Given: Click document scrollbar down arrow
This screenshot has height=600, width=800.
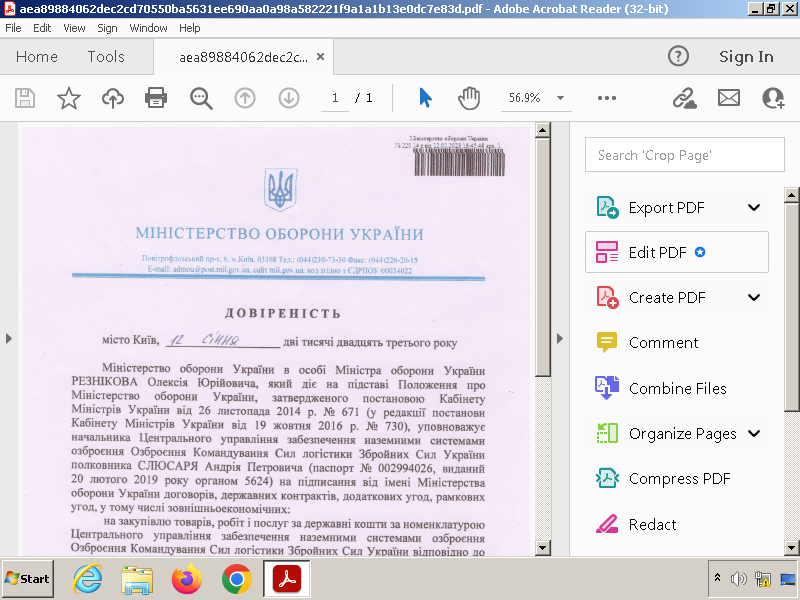Looking at the screenshot, I should 542,548.
